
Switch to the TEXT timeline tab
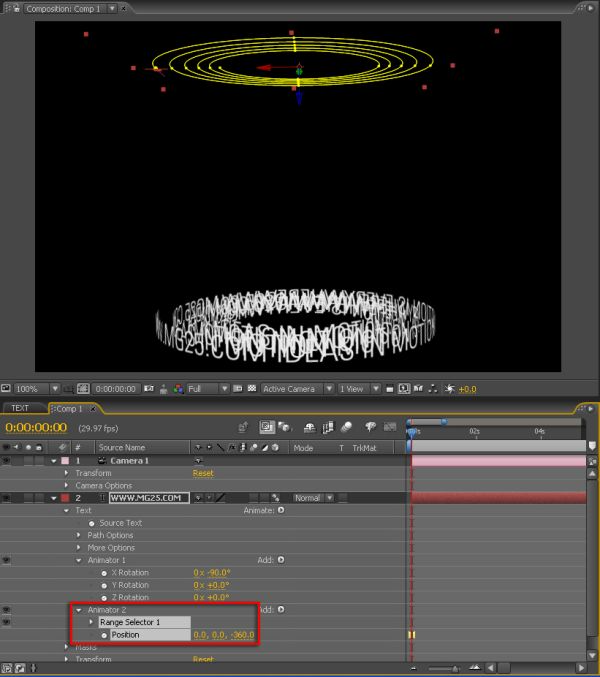coord(20,408)
